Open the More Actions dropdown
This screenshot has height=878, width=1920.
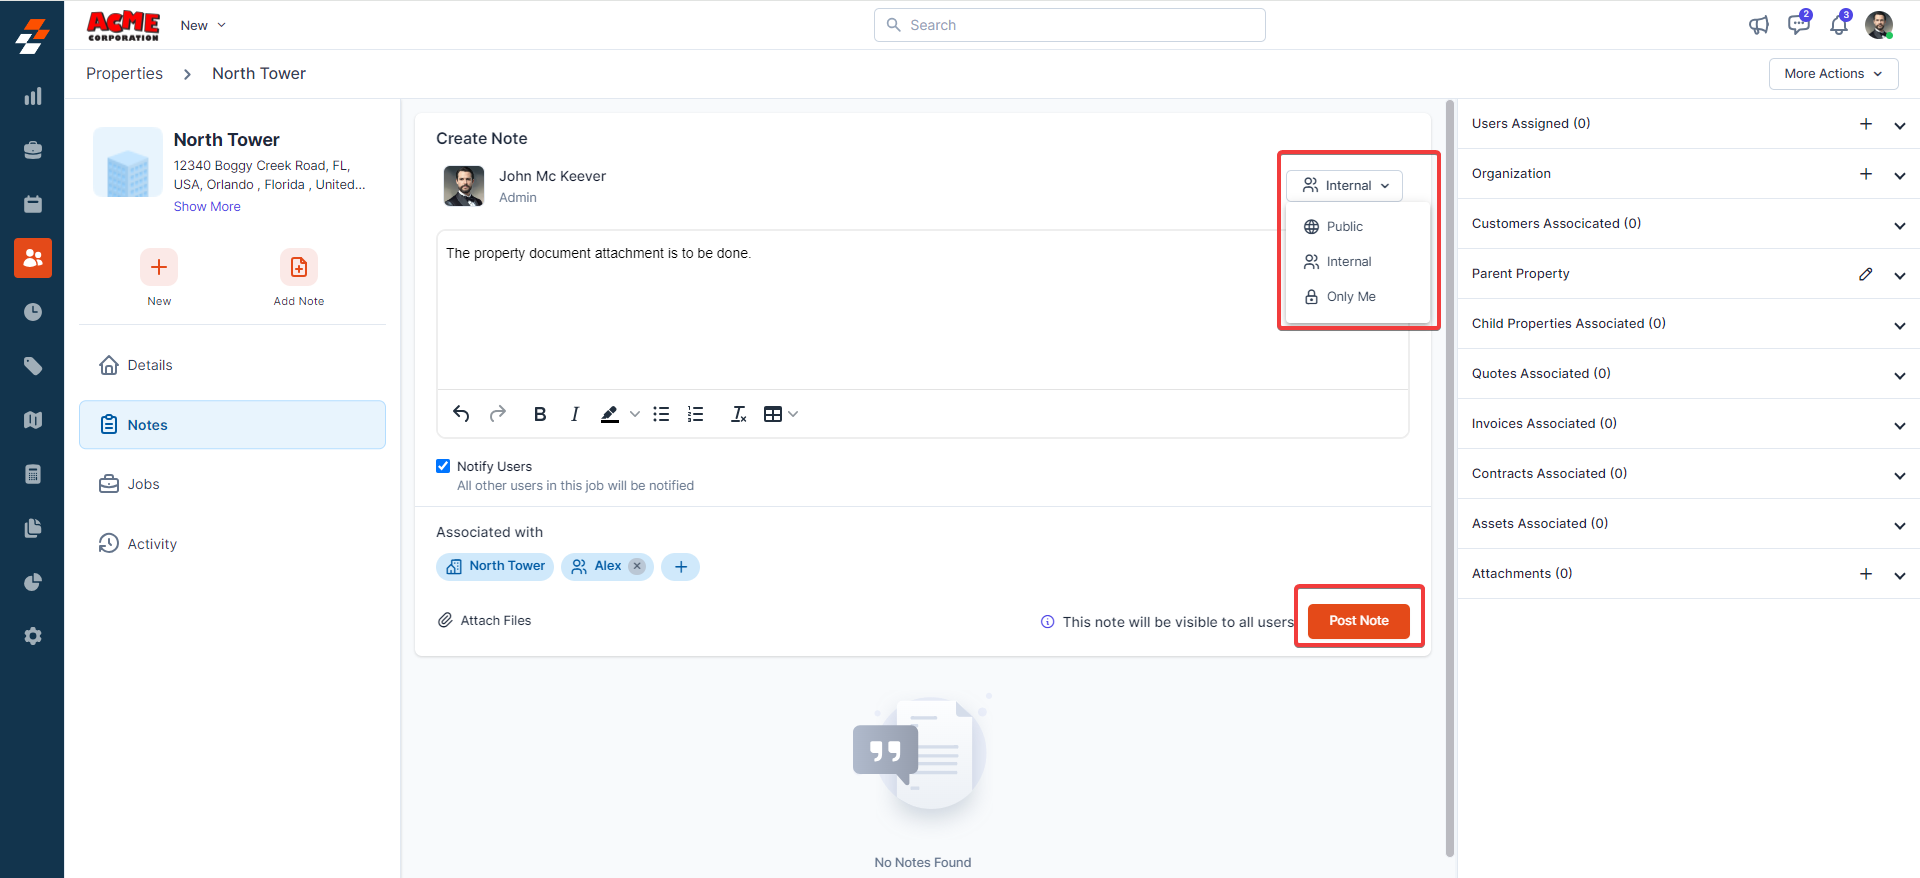pos(1833,74)
